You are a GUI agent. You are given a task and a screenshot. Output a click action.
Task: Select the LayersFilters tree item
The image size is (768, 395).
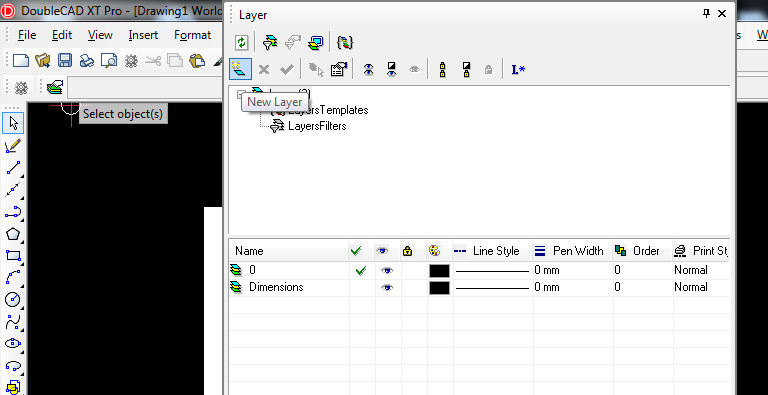coord(317,126)
